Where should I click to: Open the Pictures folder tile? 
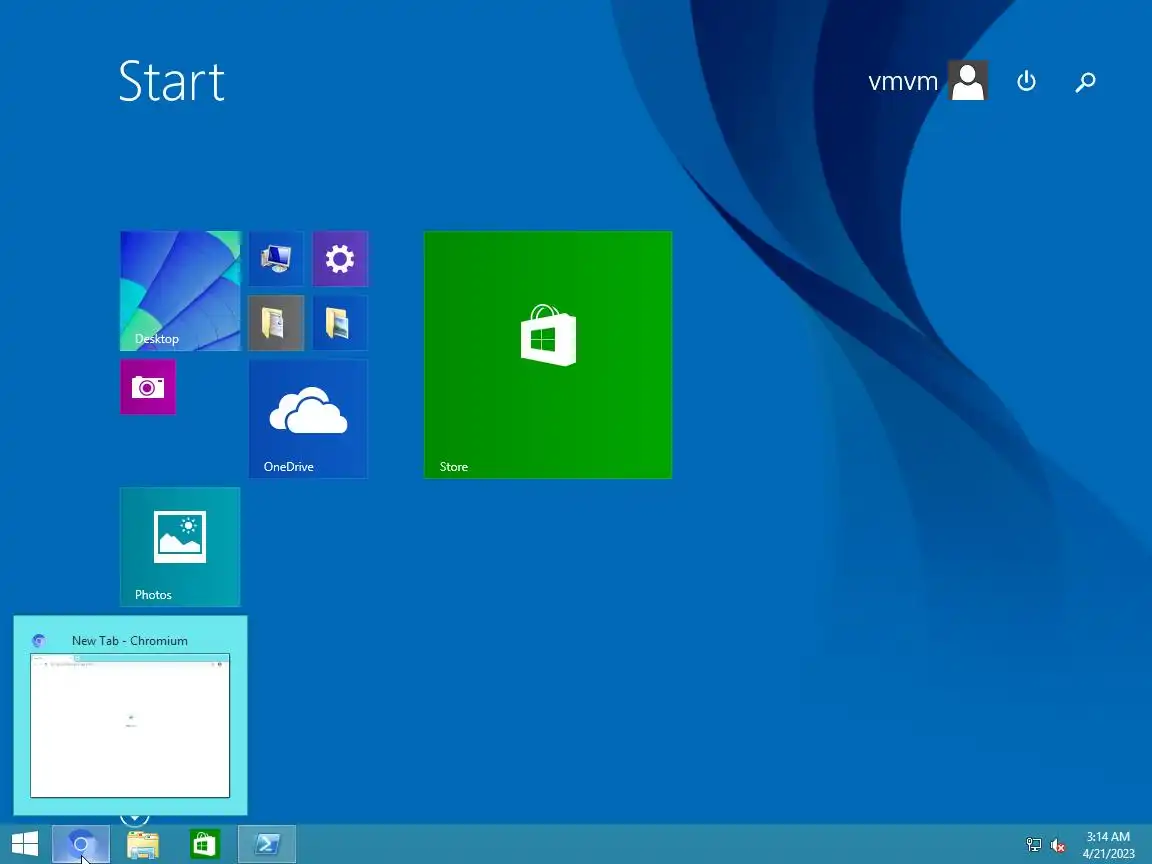pos(340,323)
